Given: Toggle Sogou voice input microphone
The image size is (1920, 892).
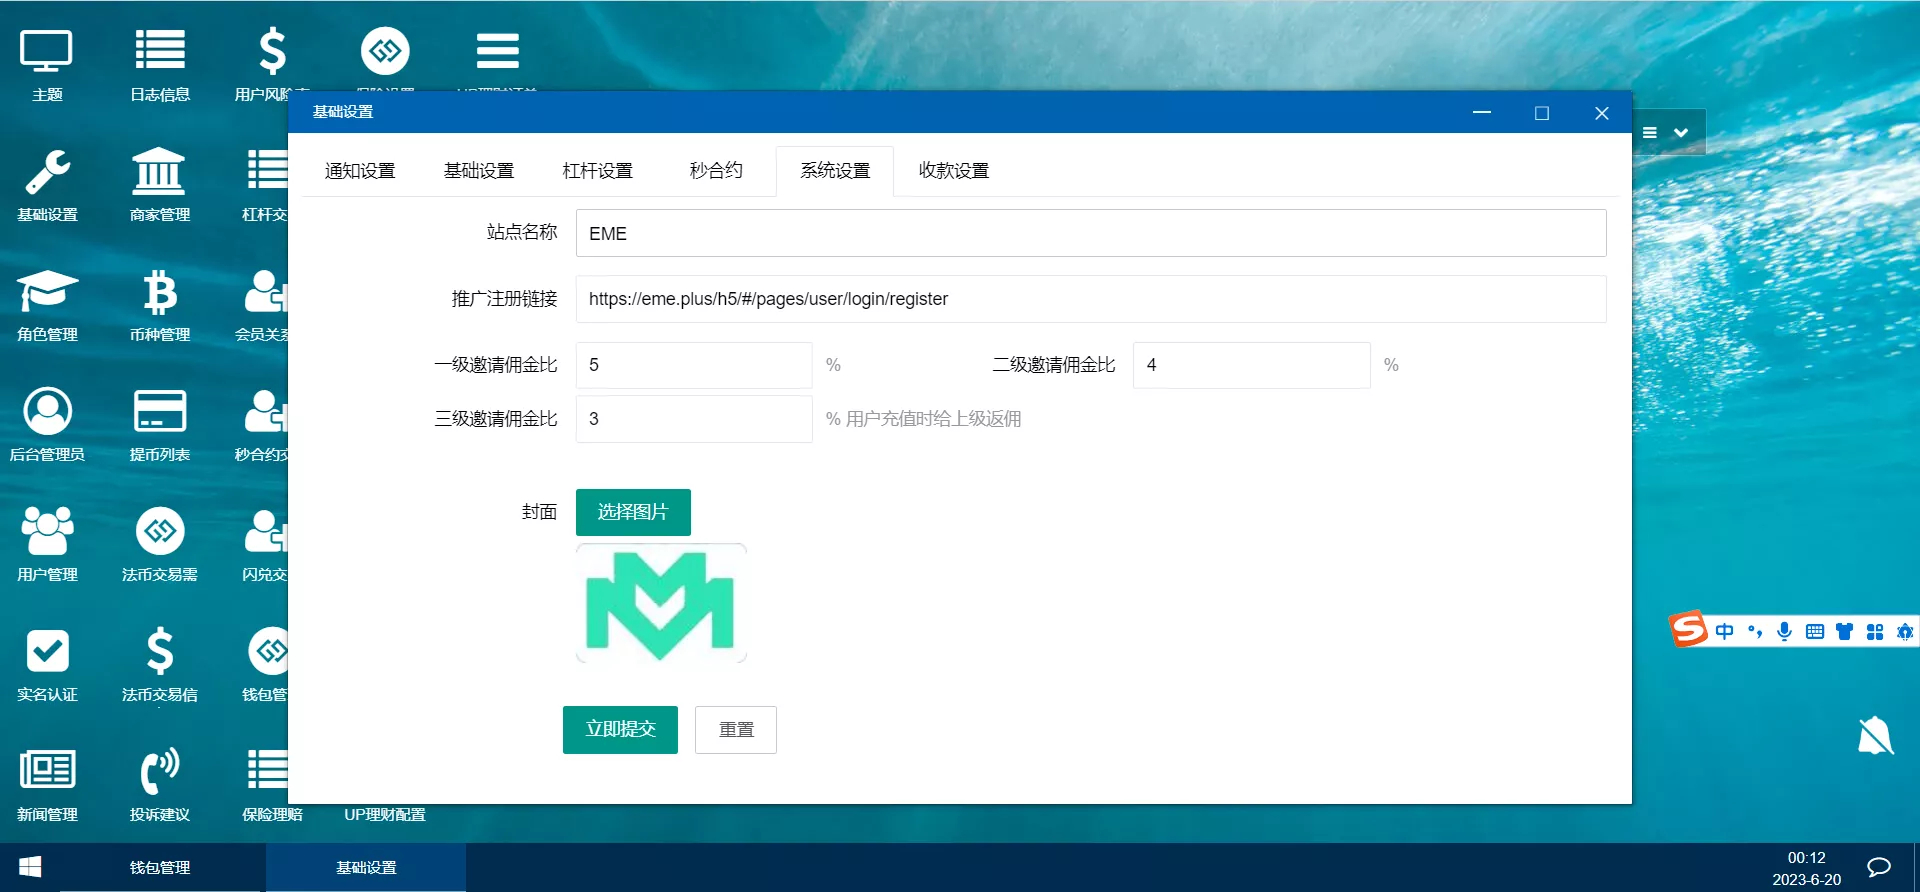Looking at the screenshot, I should (1784, 631).
